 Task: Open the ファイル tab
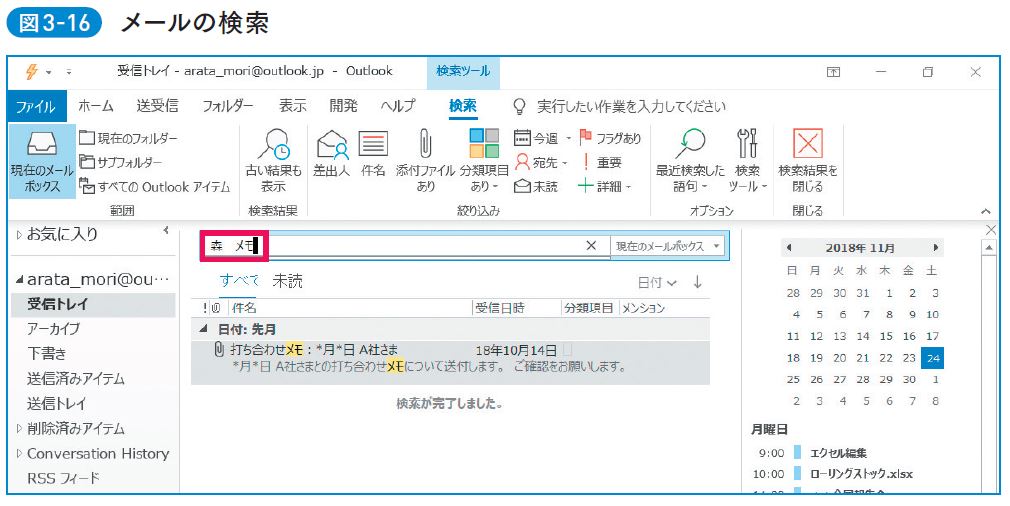click(36, 107)
